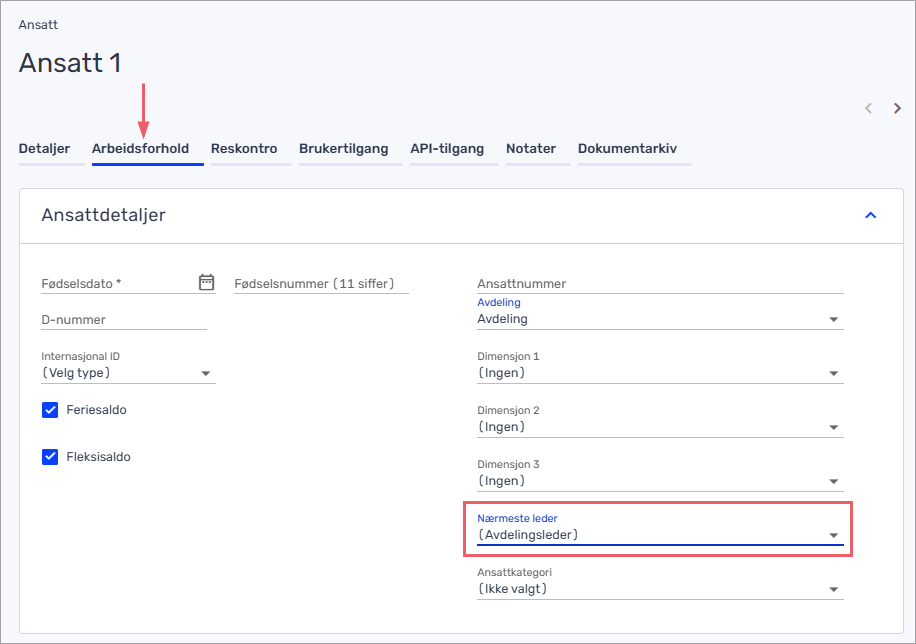Collapse the Ansattdetaljer panel chevron

870,215
